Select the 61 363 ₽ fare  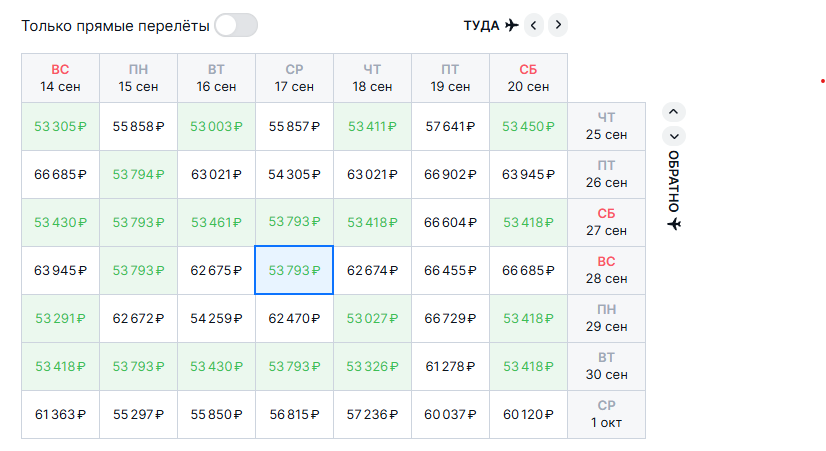[60, 414]
